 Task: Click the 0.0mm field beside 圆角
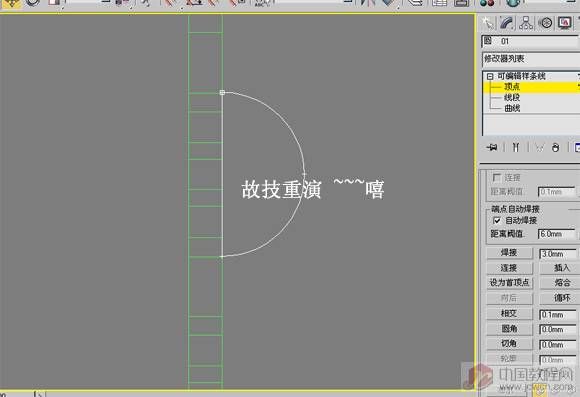point(558,330)
